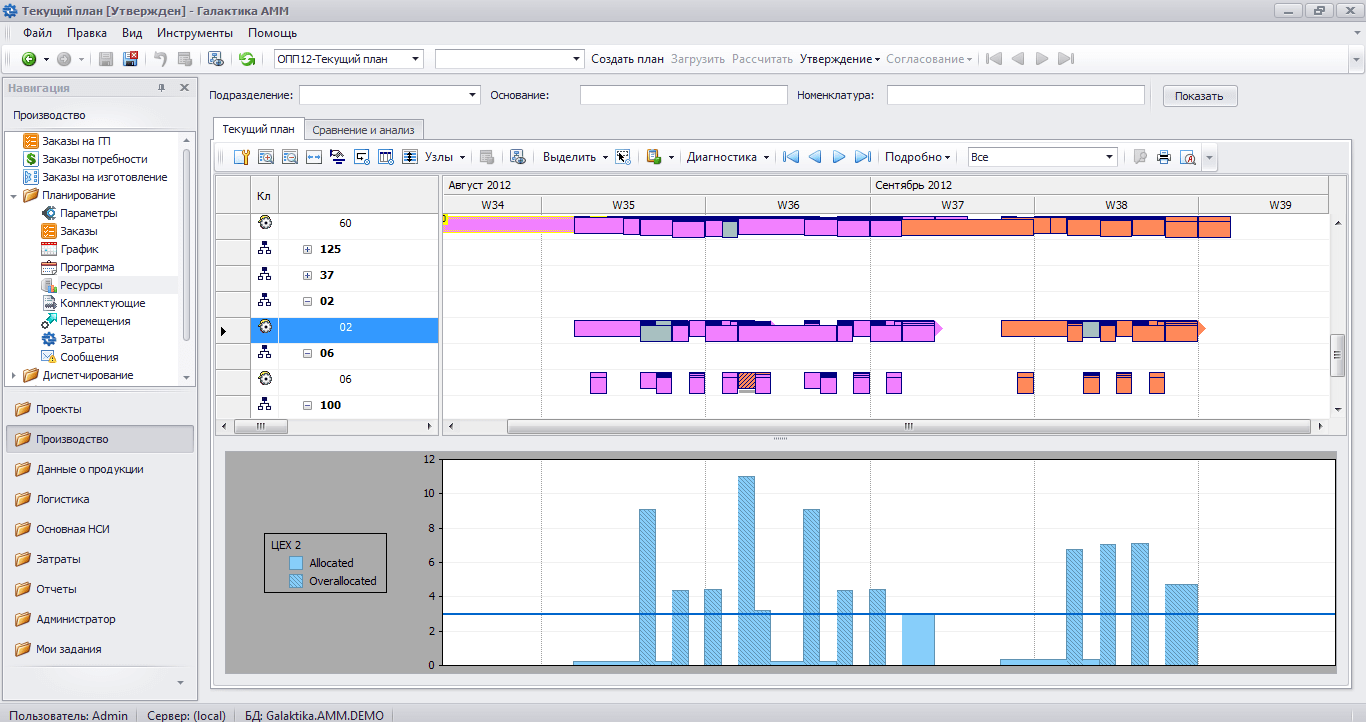Click the row height adjust icon
The height and width of the screenshot is (722, 1366).
[x=410, y=157]
